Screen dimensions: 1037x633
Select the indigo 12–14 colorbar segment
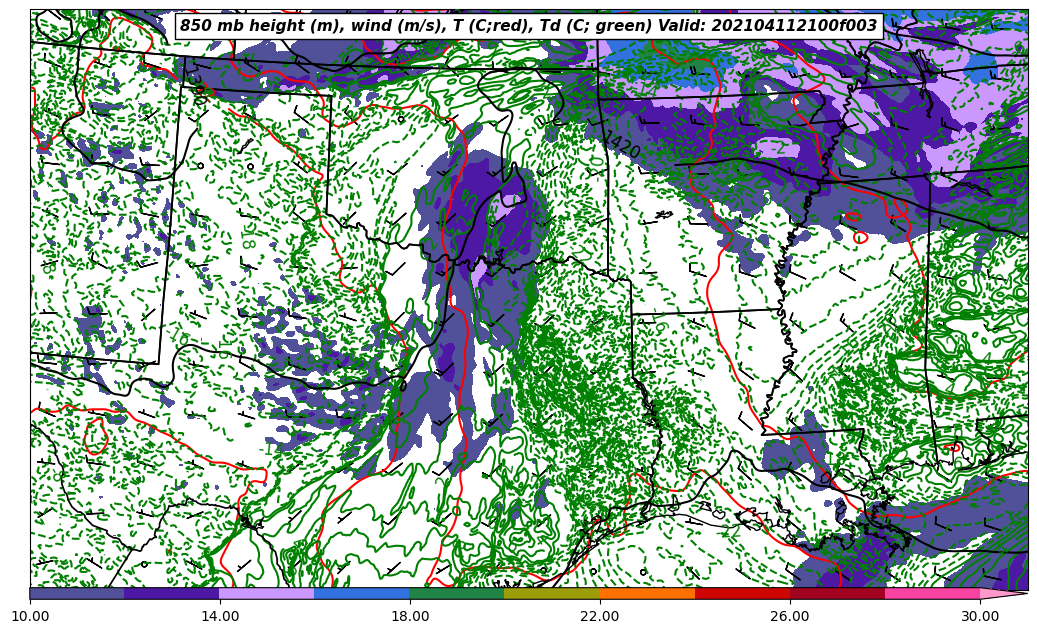pyautogui.click(x=172, y=593)
